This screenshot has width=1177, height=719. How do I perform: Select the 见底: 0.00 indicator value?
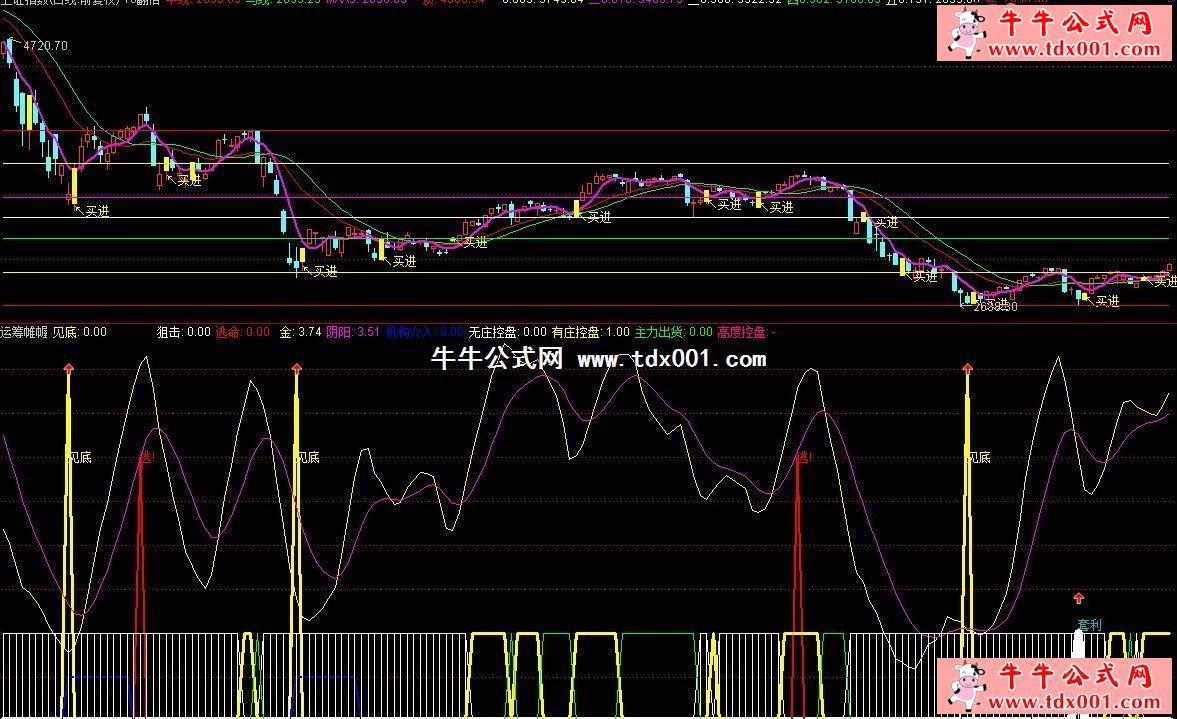click(80, 332)
